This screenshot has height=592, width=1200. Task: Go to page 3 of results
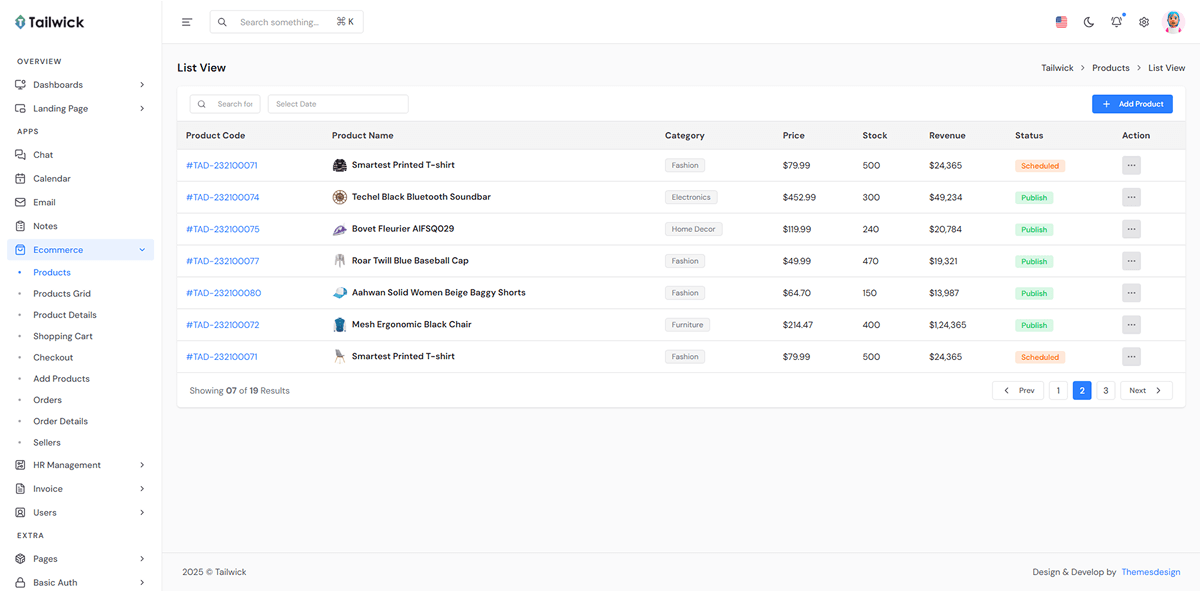point(1105,390)
